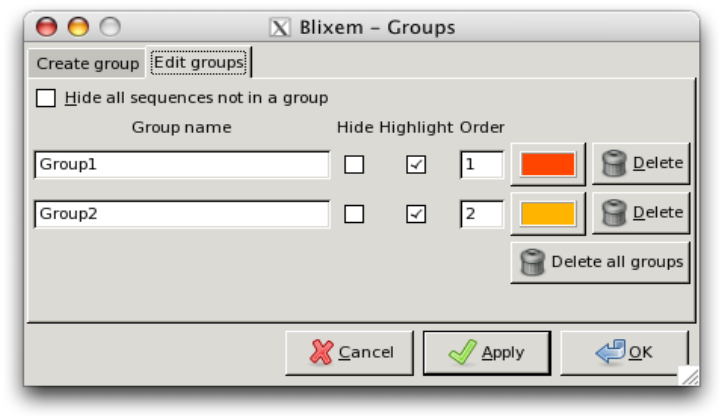Open the orange-red color swatch for Group1
Screen dimensions: 724x420
548,165
